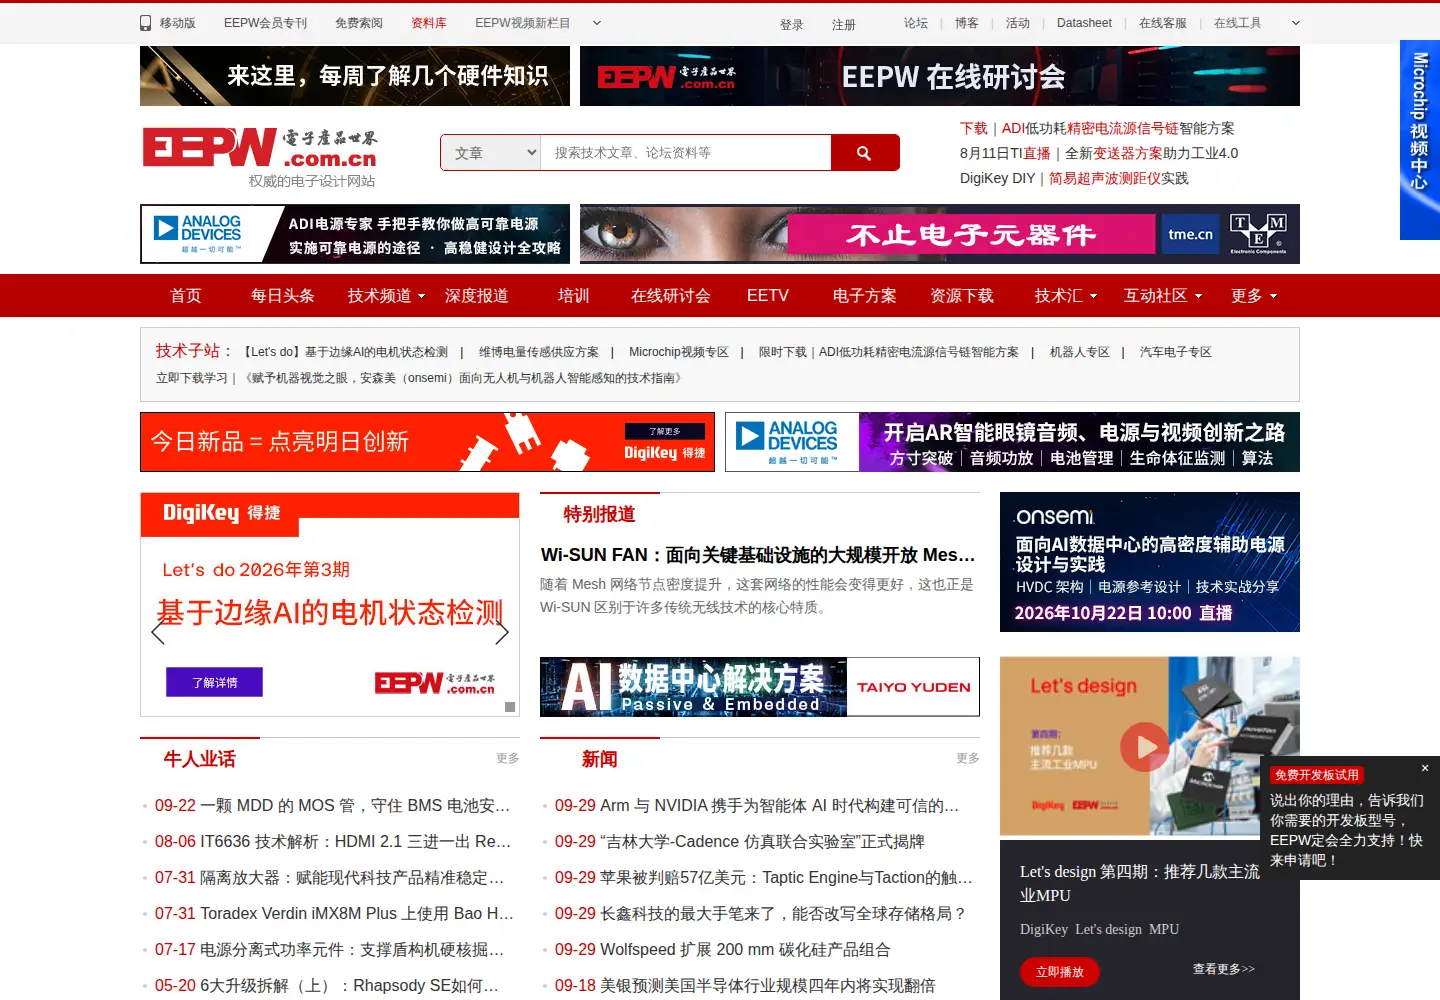The width and height of the screenshot is (1440, 1000).
Task: Open the onsemi AI data center webinar banner
Action: point(1150,562)
